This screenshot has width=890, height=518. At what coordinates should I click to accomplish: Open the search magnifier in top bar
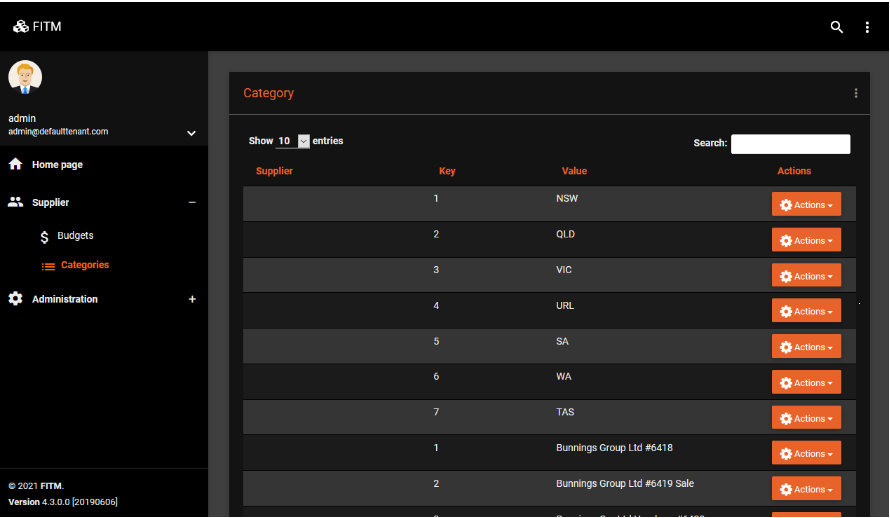(x=836, y=27)
